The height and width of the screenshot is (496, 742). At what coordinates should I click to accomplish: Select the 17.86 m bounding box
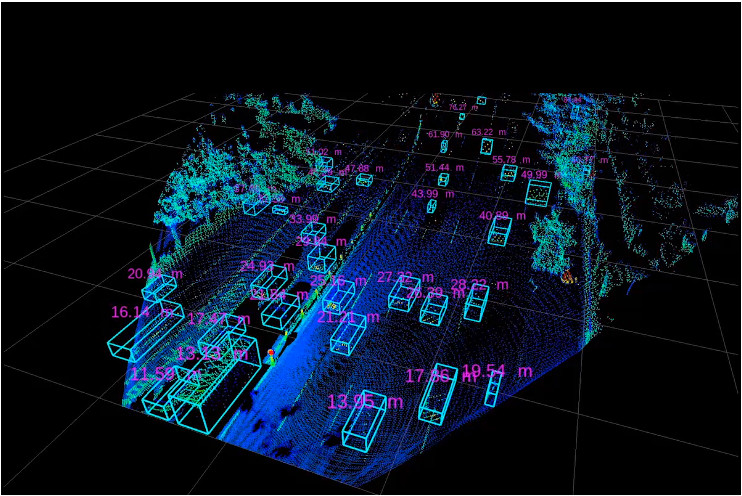pyautogui.click(x=438, y=395)
